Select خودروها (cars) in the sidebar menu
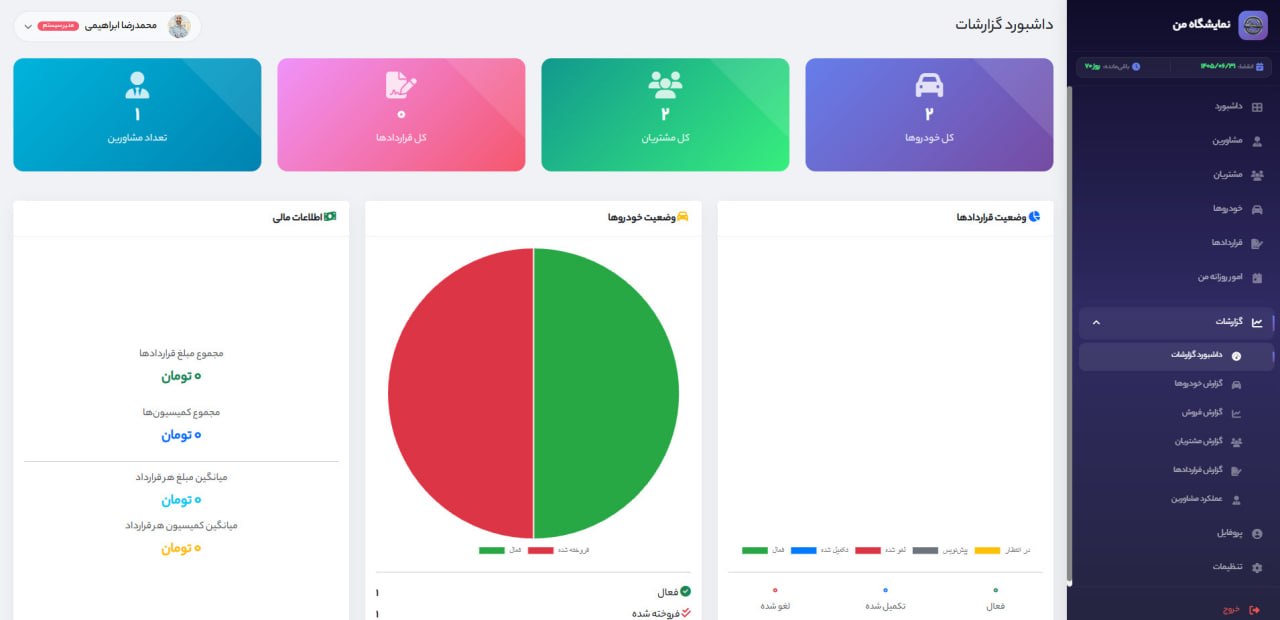This screenshot has height=620, width=1280. coord(1176,209)
